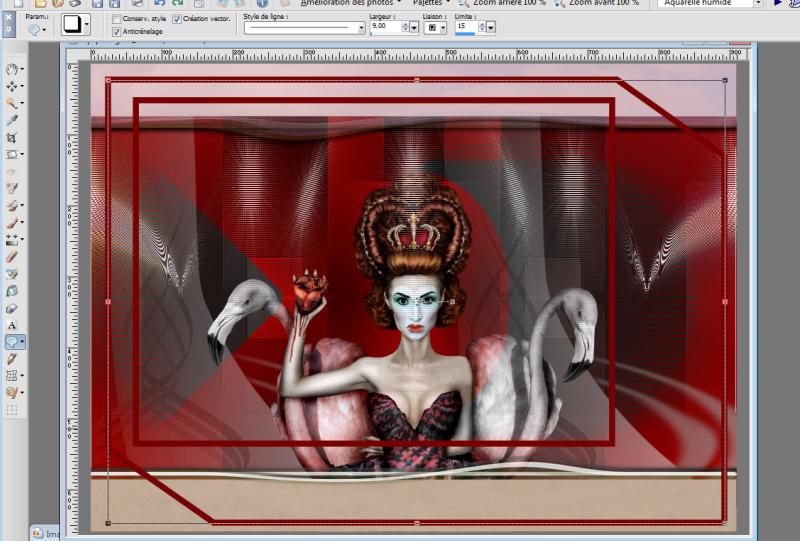Pin the tool options palette
This screenshot has width=800, height=541.
pyautogui.click(x=8, y=29)
